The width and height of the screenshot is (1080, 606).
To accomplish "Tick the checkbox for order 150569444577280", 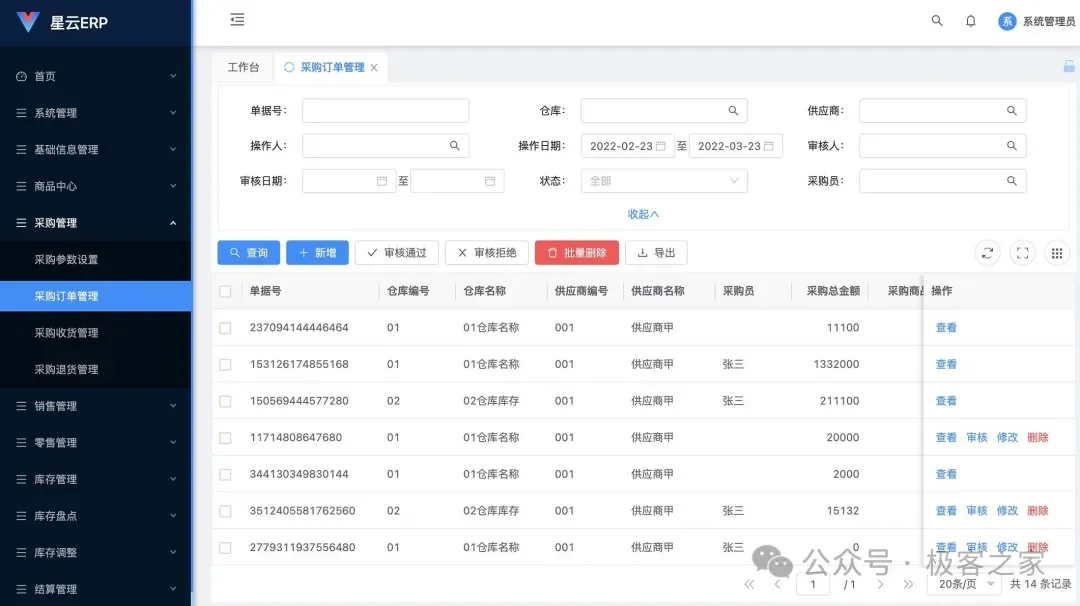I will coord(225,400).
